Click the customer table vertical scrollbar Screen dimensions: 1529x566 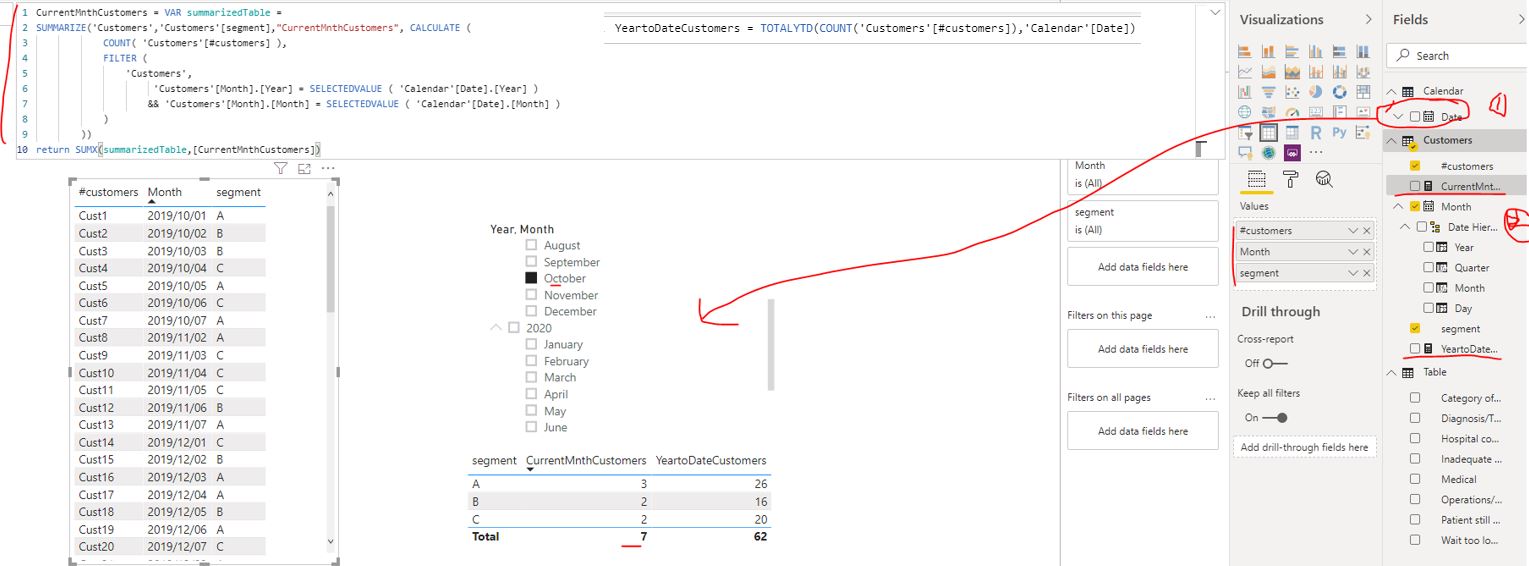pyautogui.click(x=332, y=260)
